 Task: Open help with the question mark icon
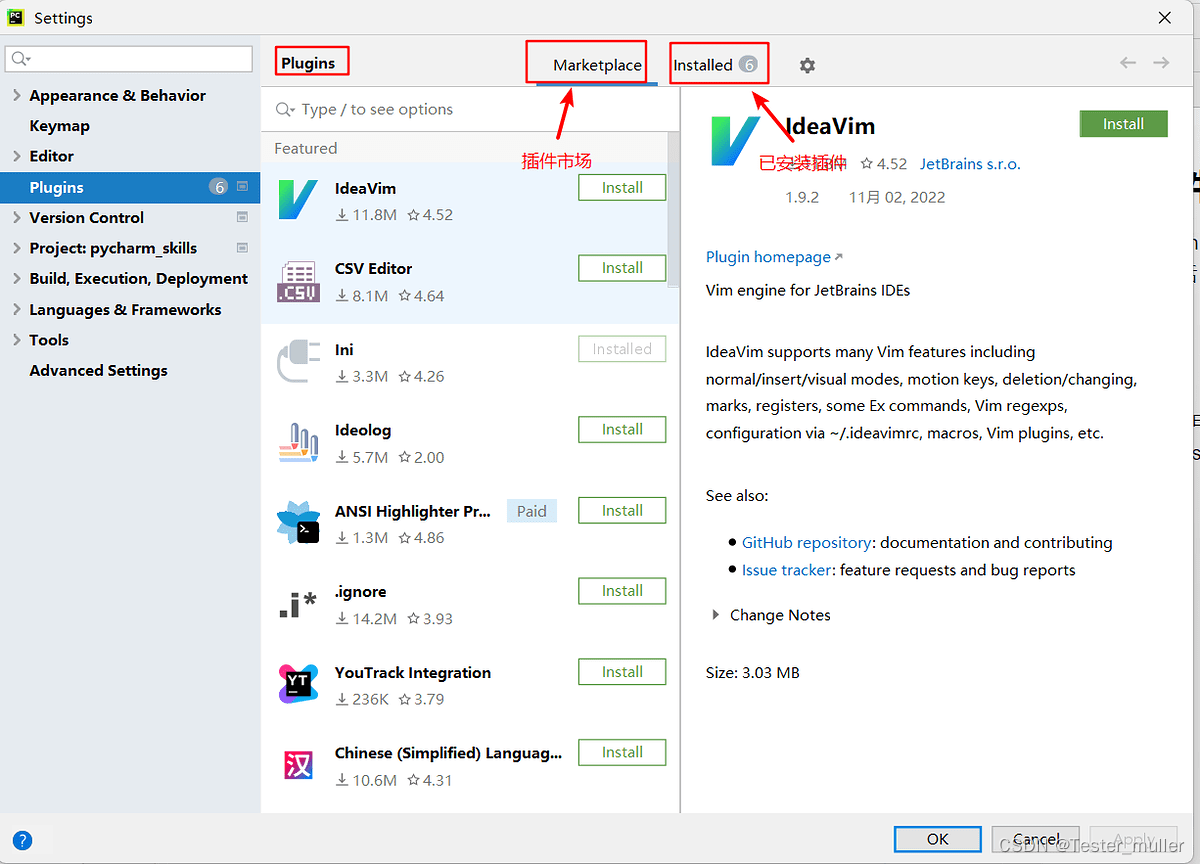(x=22, y=840)
